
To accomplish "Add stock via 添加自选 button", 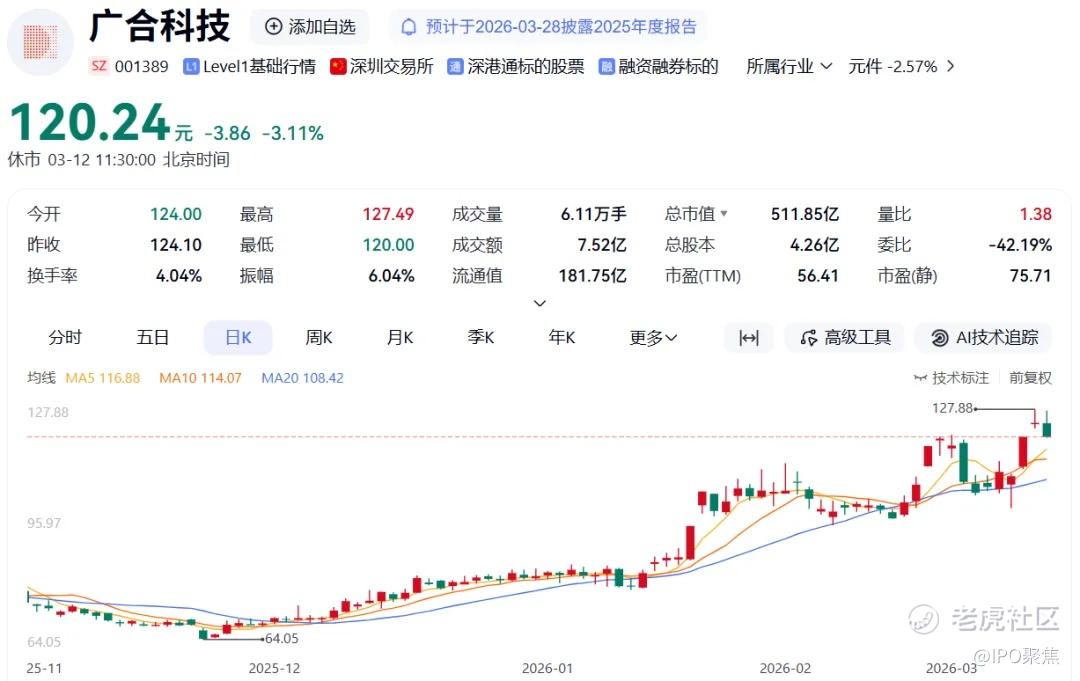I will coord(310,27).
